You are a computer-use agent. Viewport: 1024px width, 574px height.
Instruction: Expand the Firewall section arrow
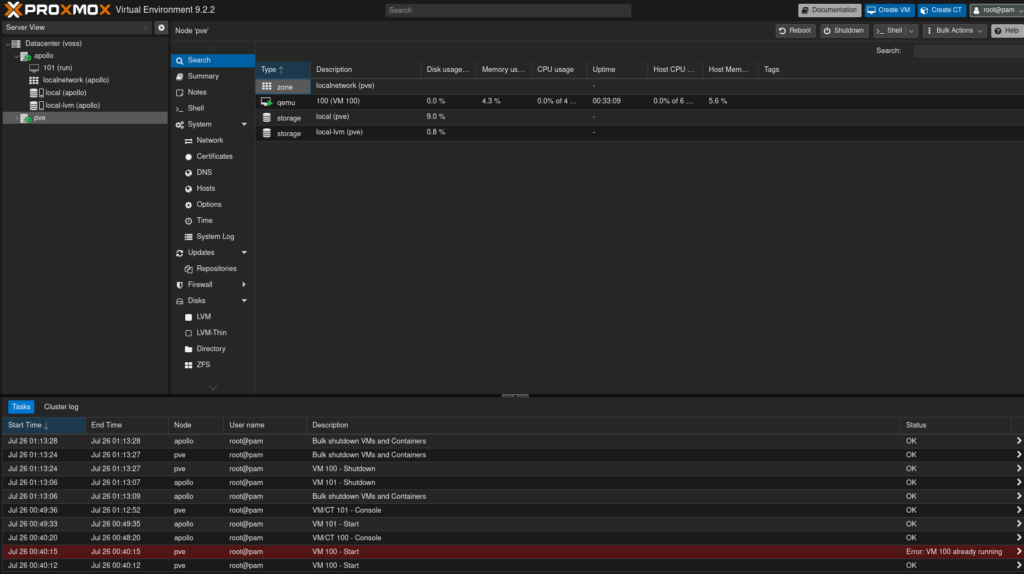pos(244,285)
